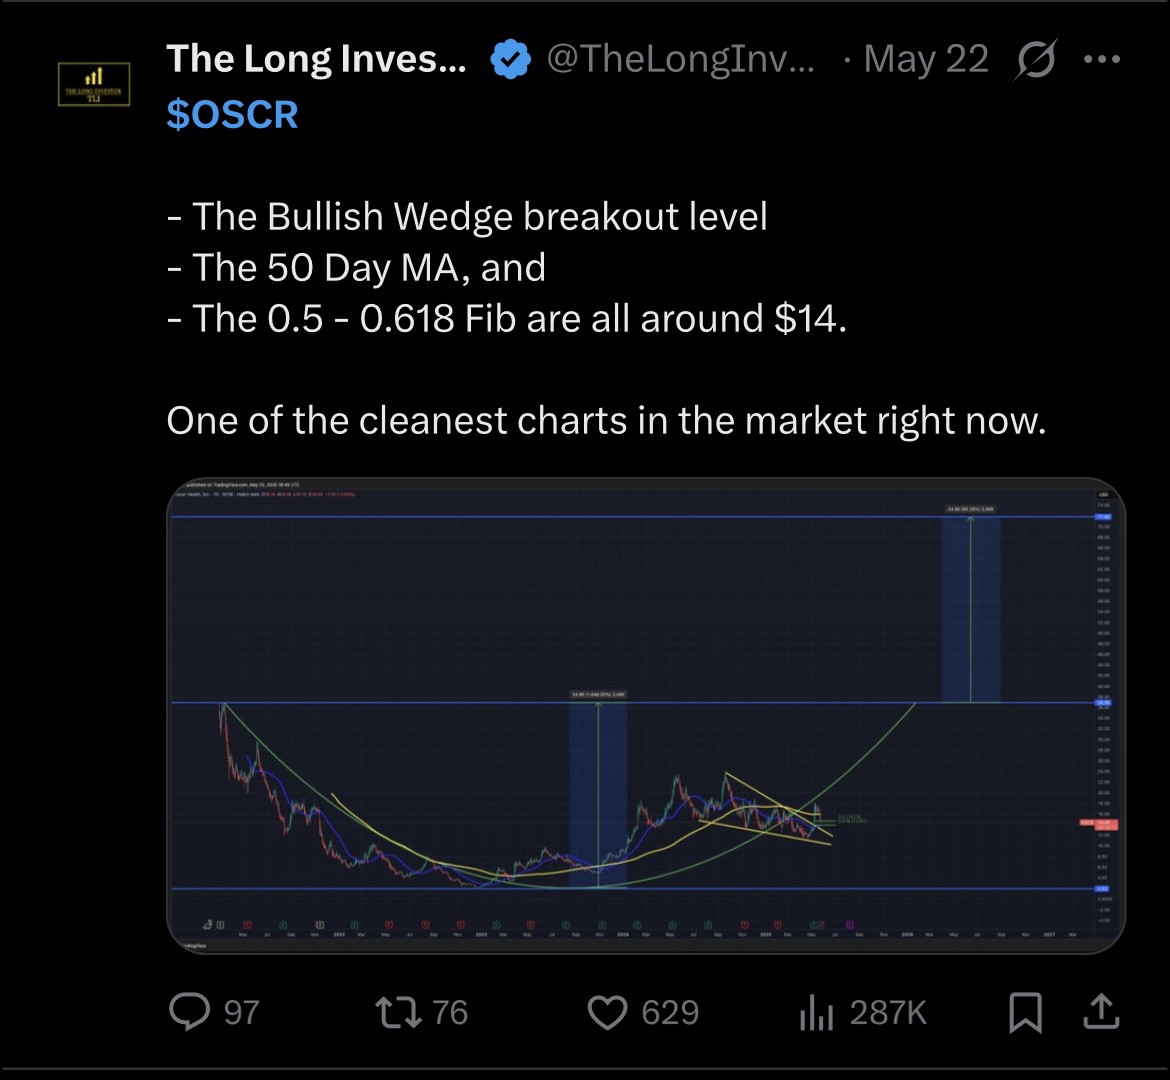The image size is (1170, 1080).
Task: Open the May 22 timestamp
Action: [x=926, y=59]
